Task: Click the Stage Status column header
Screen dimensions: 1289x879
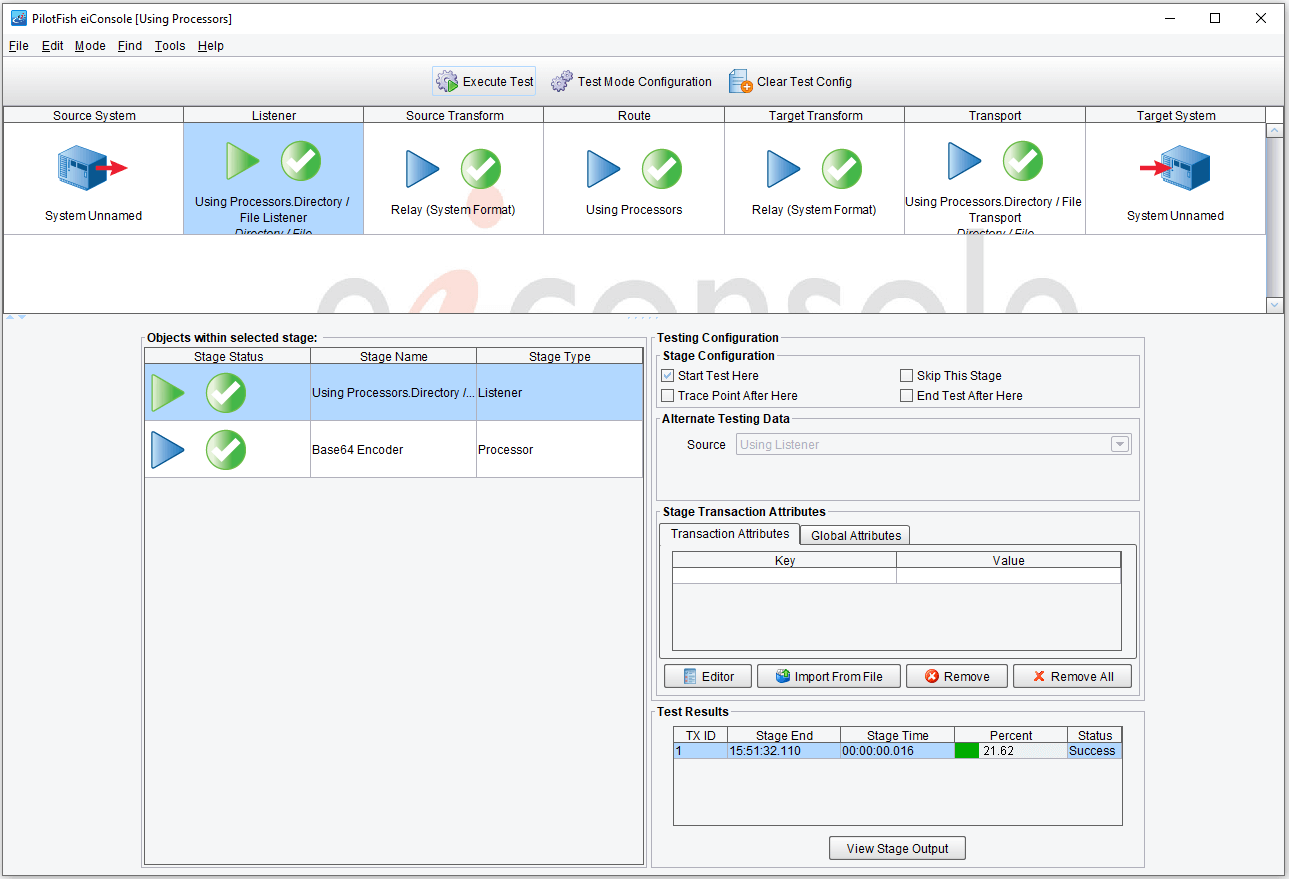Action: [228, 356]
